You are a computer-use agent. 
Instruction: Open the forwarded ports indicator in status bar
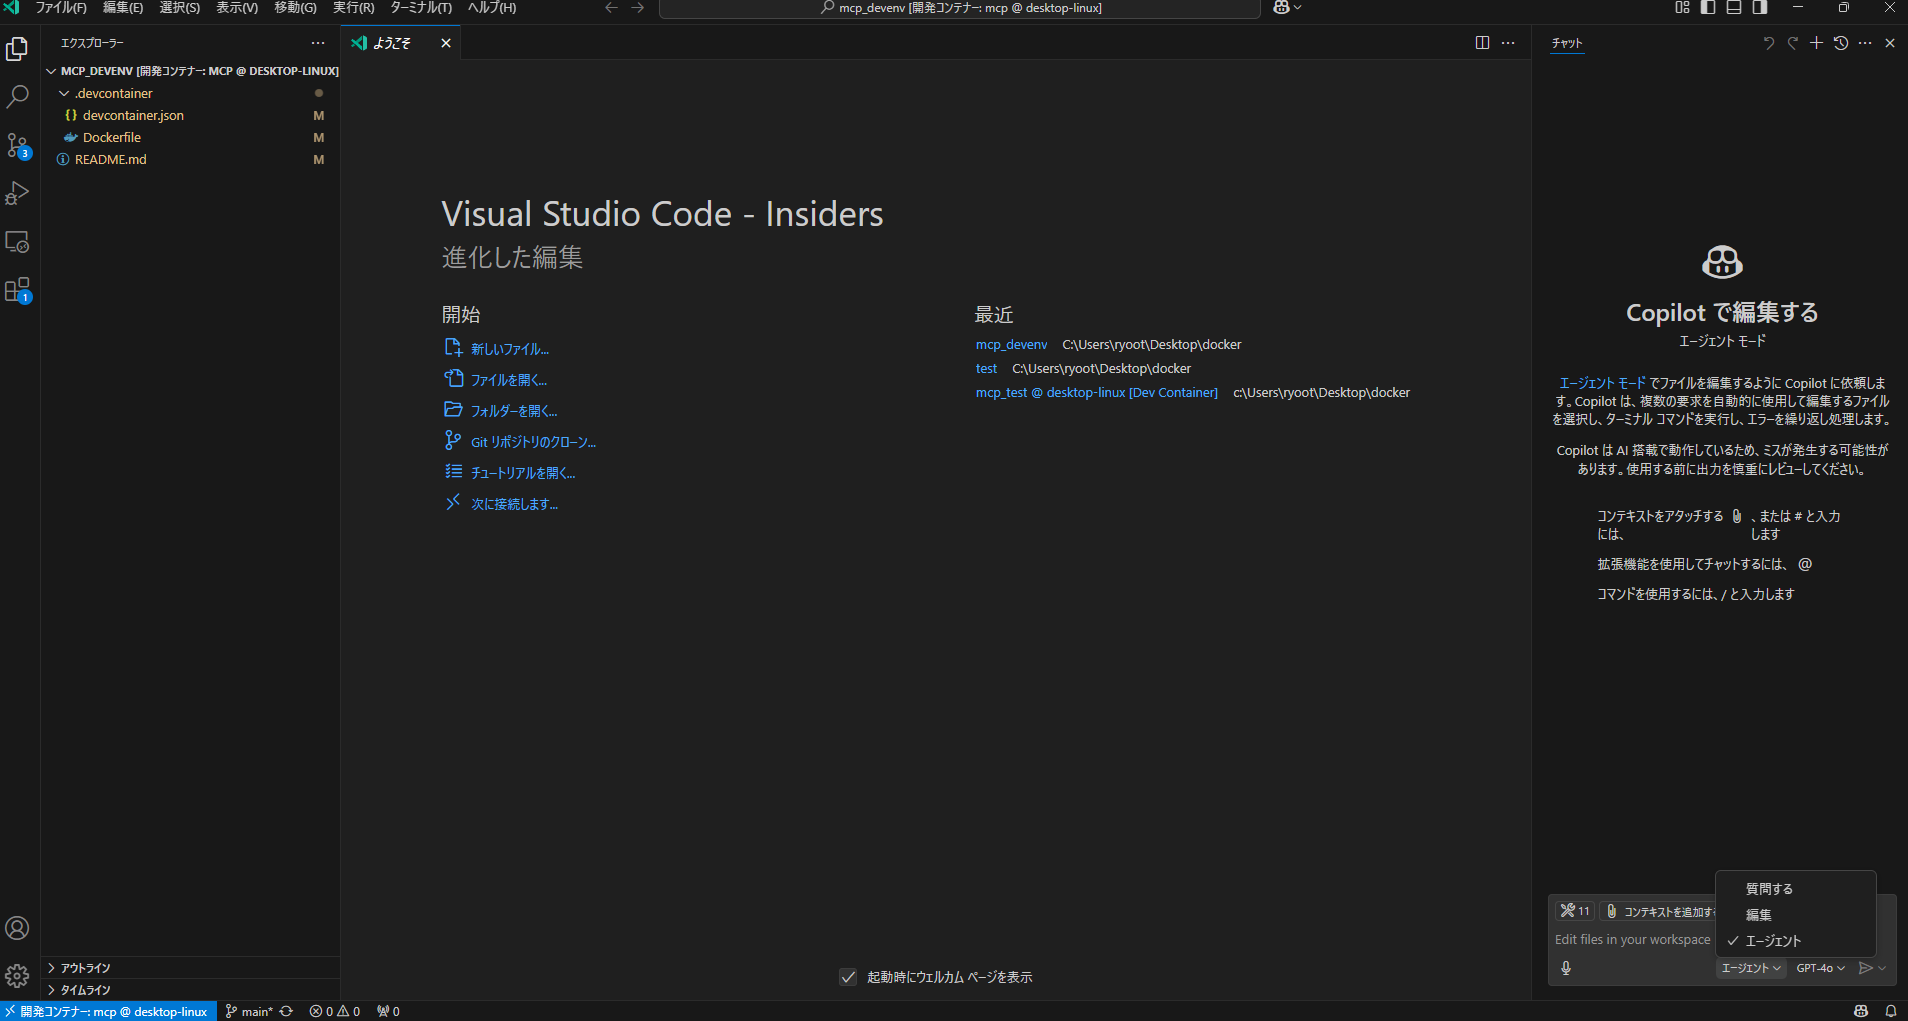pos(388,1011)
